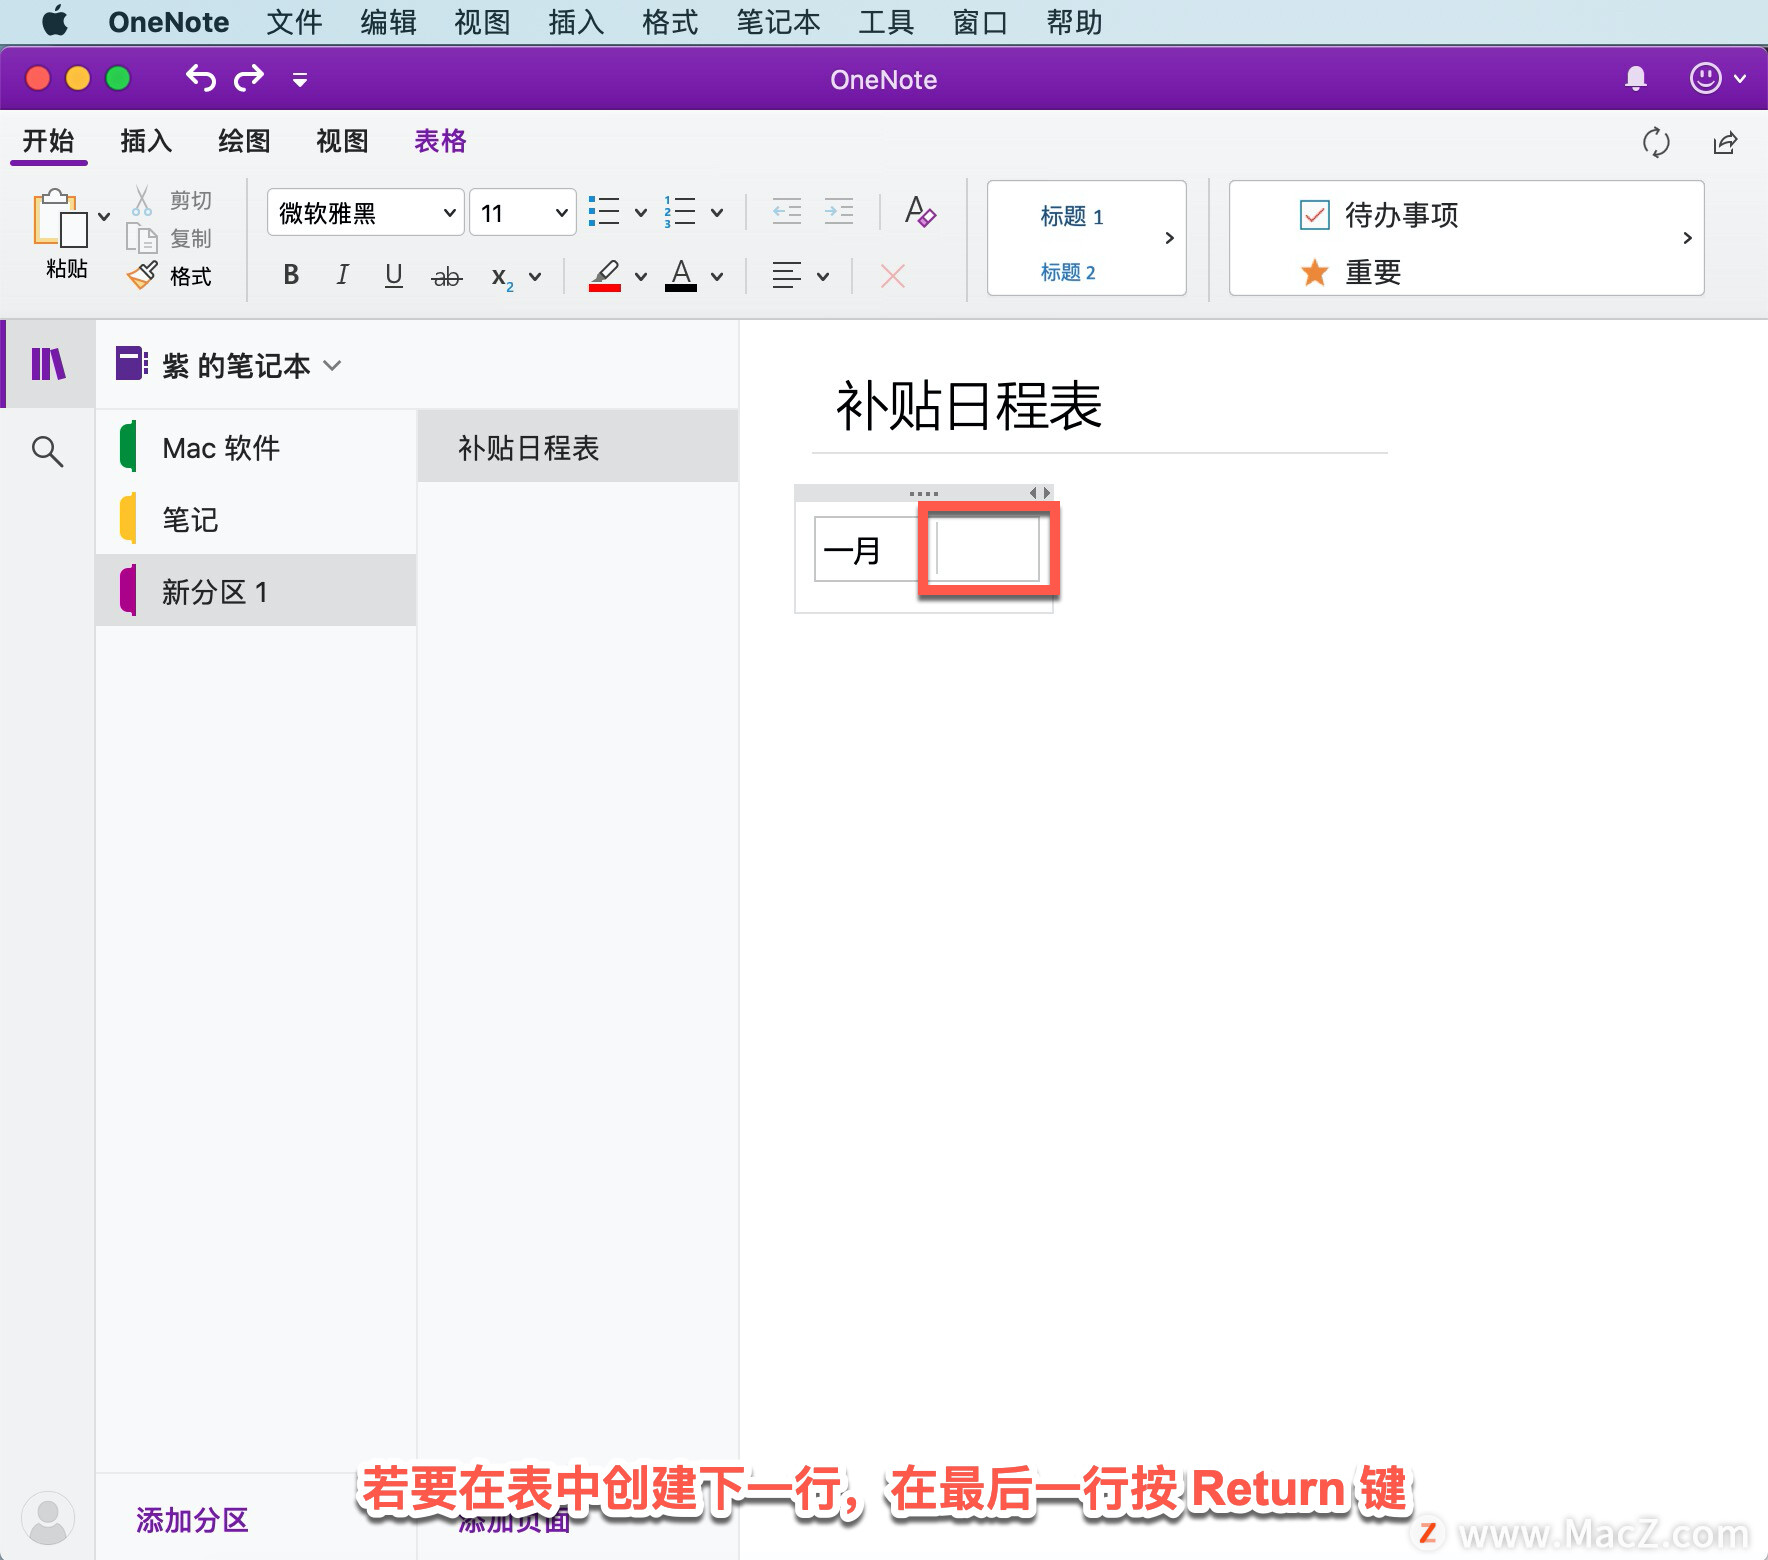Open the 笔记本 menu in menu bar
Screen dimensions: 1768x1560
point(778,22)
